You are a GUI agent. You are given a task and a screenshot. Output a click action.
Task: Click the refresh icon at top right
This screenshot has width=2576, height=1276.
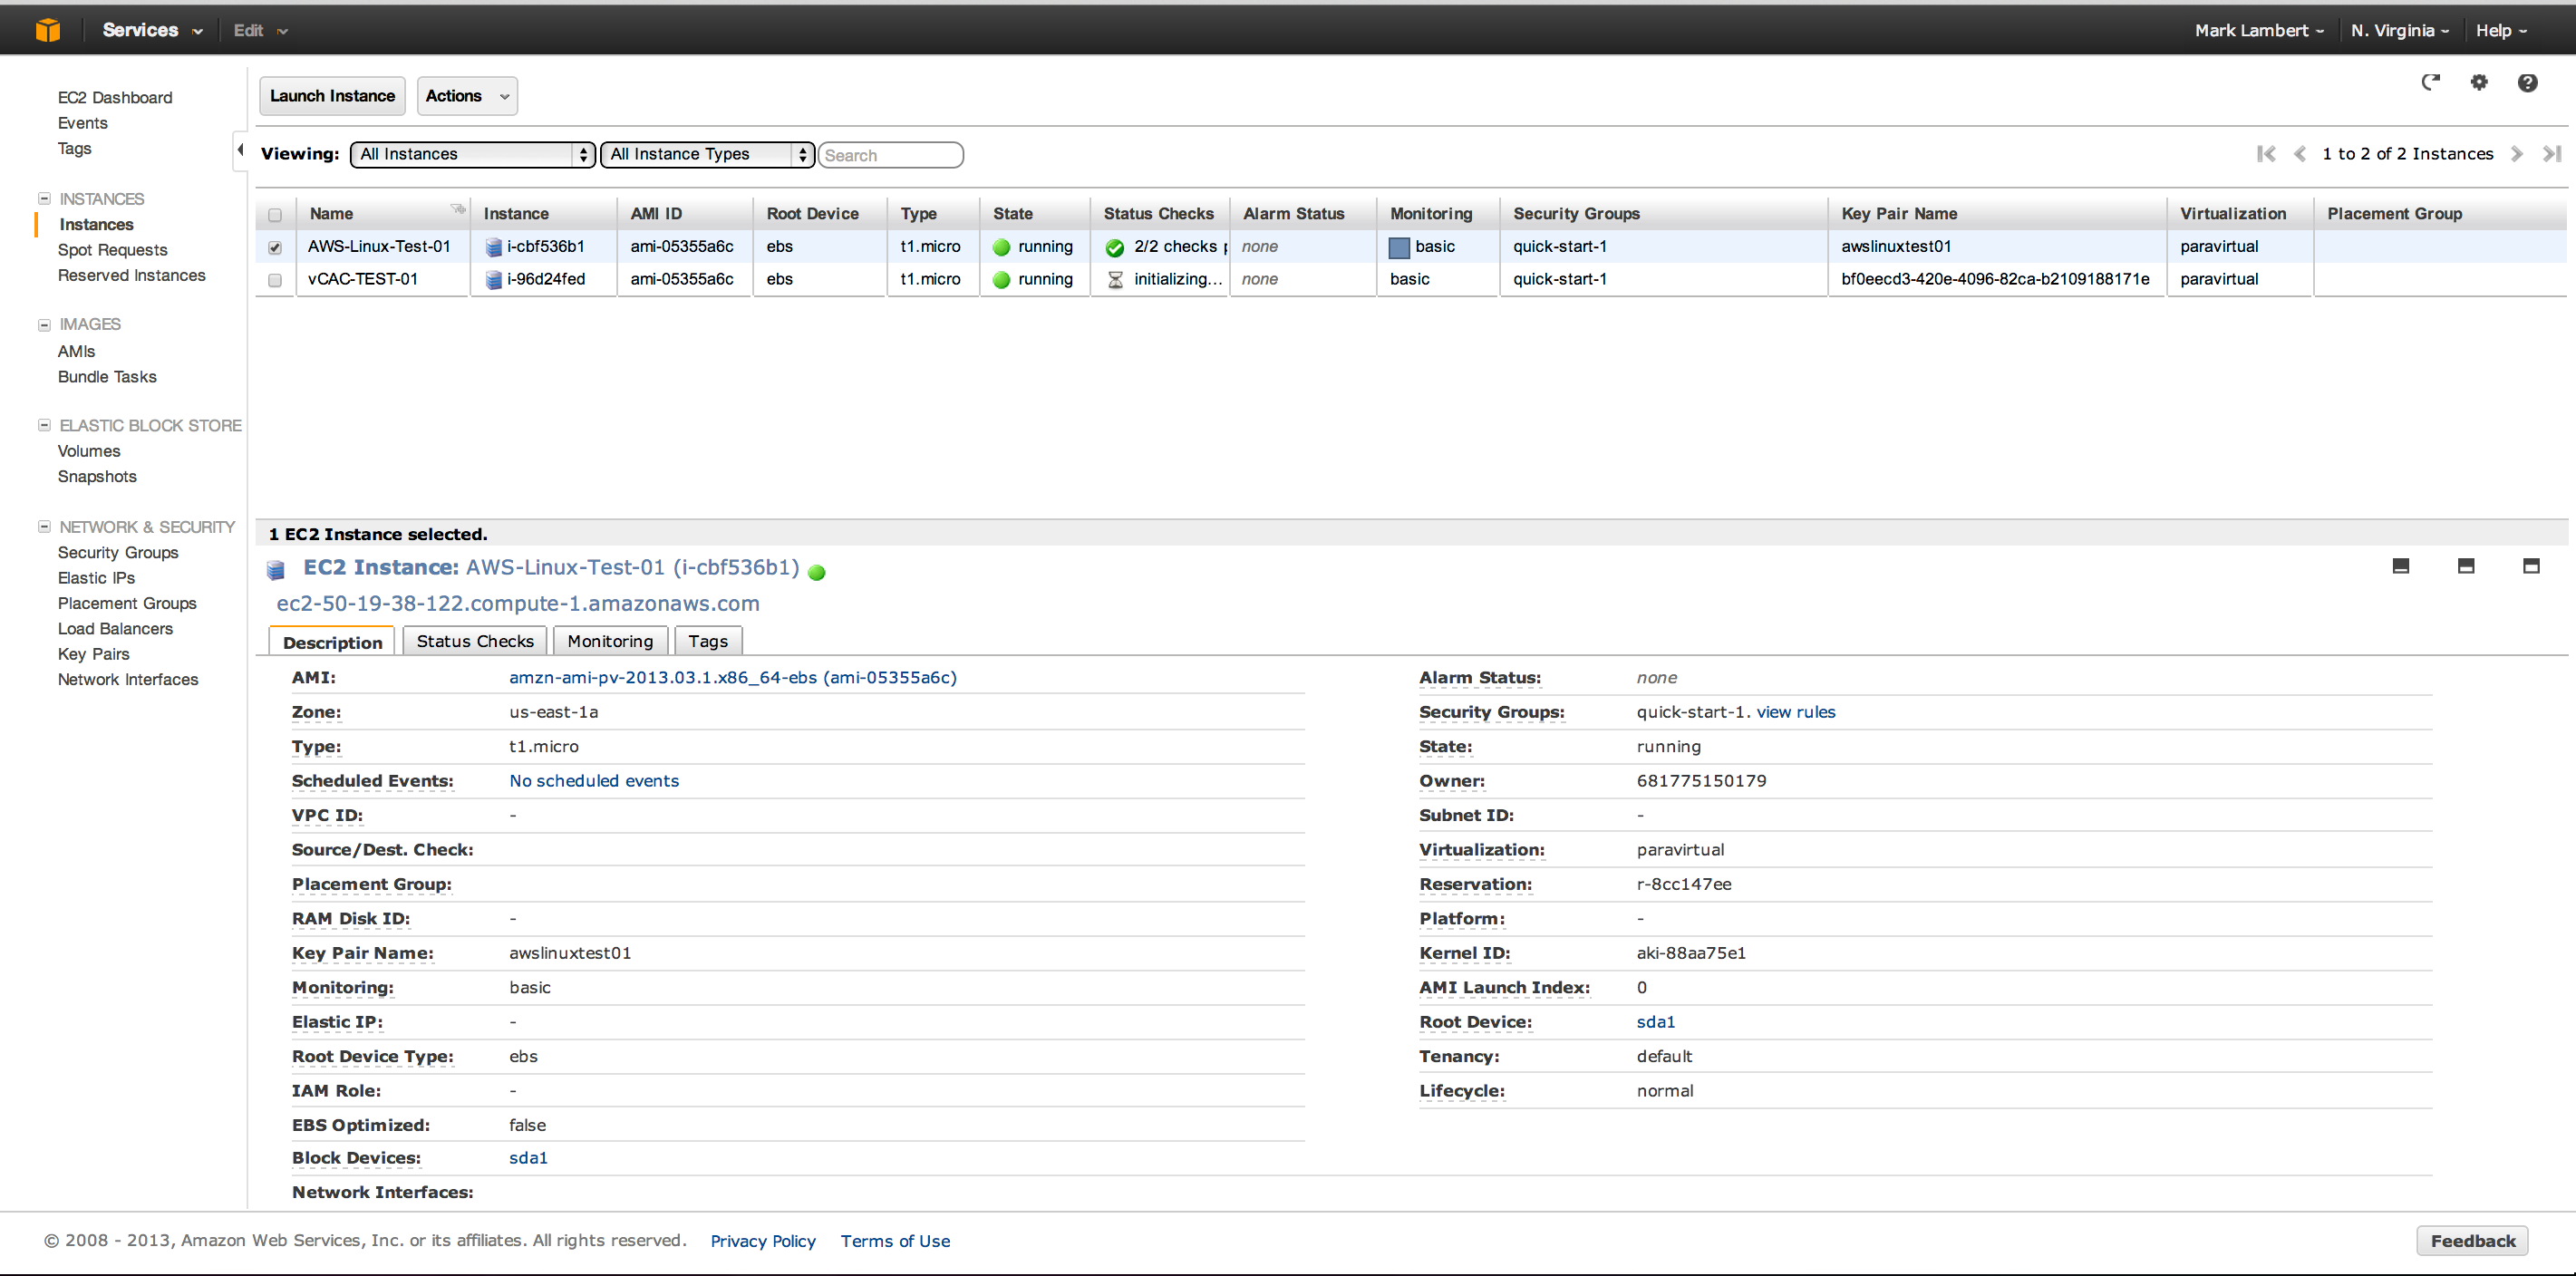pyautogui.click(x=2430, y=83)
